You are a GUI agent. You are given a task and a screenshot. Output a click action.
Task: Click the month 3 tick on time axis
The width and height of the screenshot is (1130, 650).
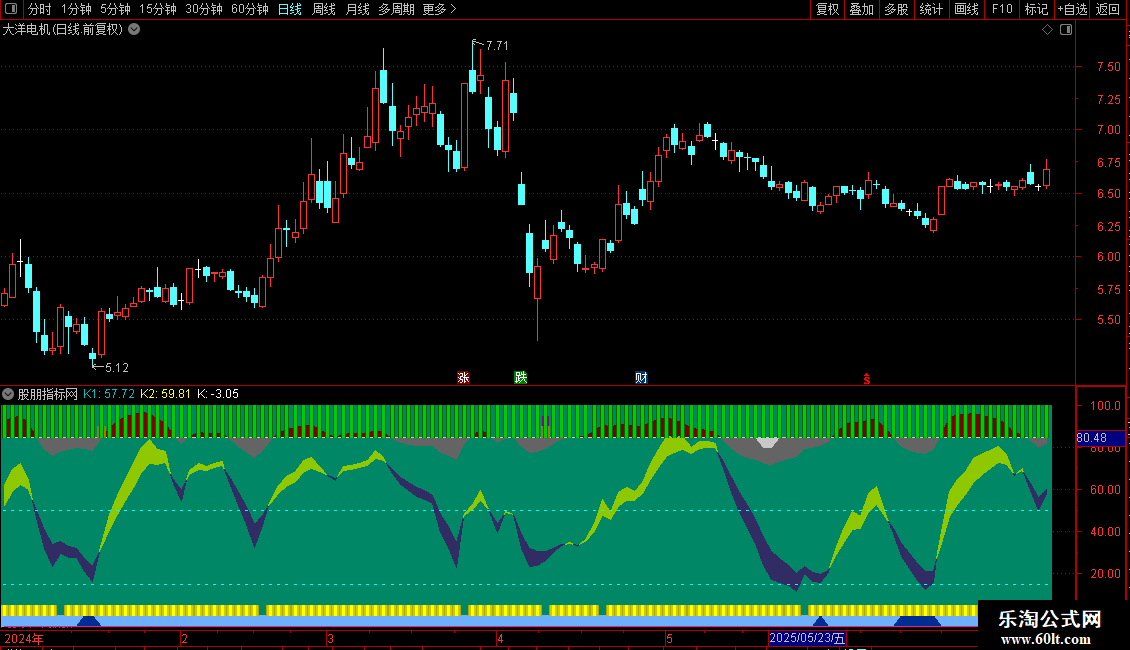pos(330,639)
